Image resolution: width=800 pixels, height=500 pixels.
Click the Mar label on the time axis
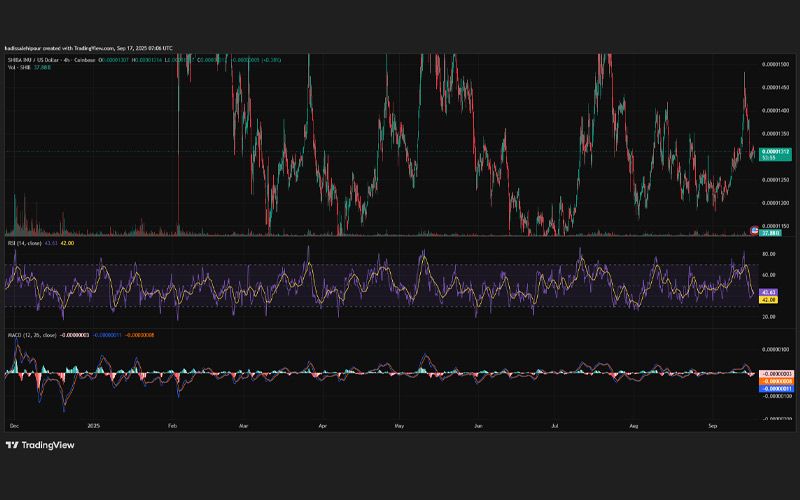243,426
